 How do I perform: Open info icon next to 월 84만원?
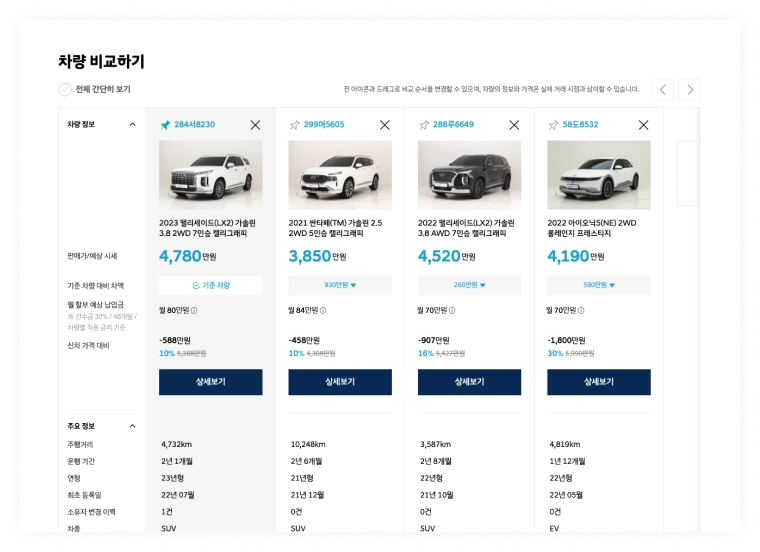click(323, 310)
